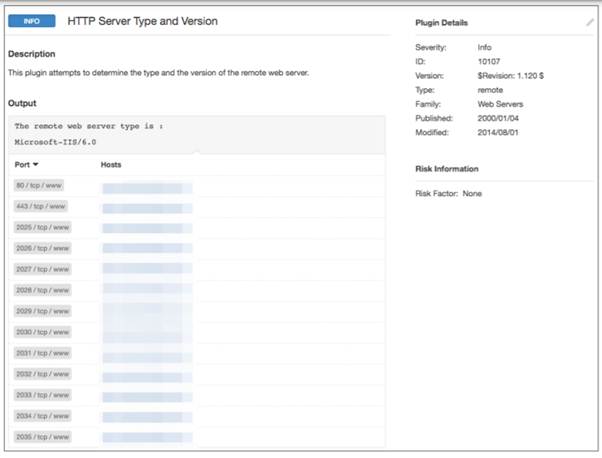The height and width of the screenshot is (458, 602).
Task: Sort by the Port column arrow
Action: pos(36,164)
